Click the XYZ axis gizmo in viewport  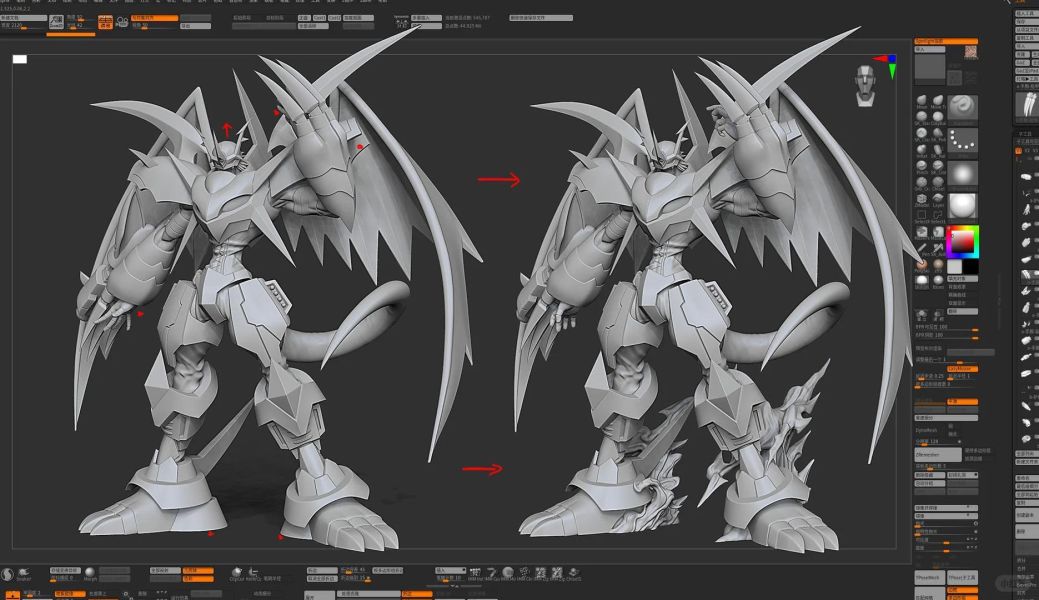tap(887, 65)
